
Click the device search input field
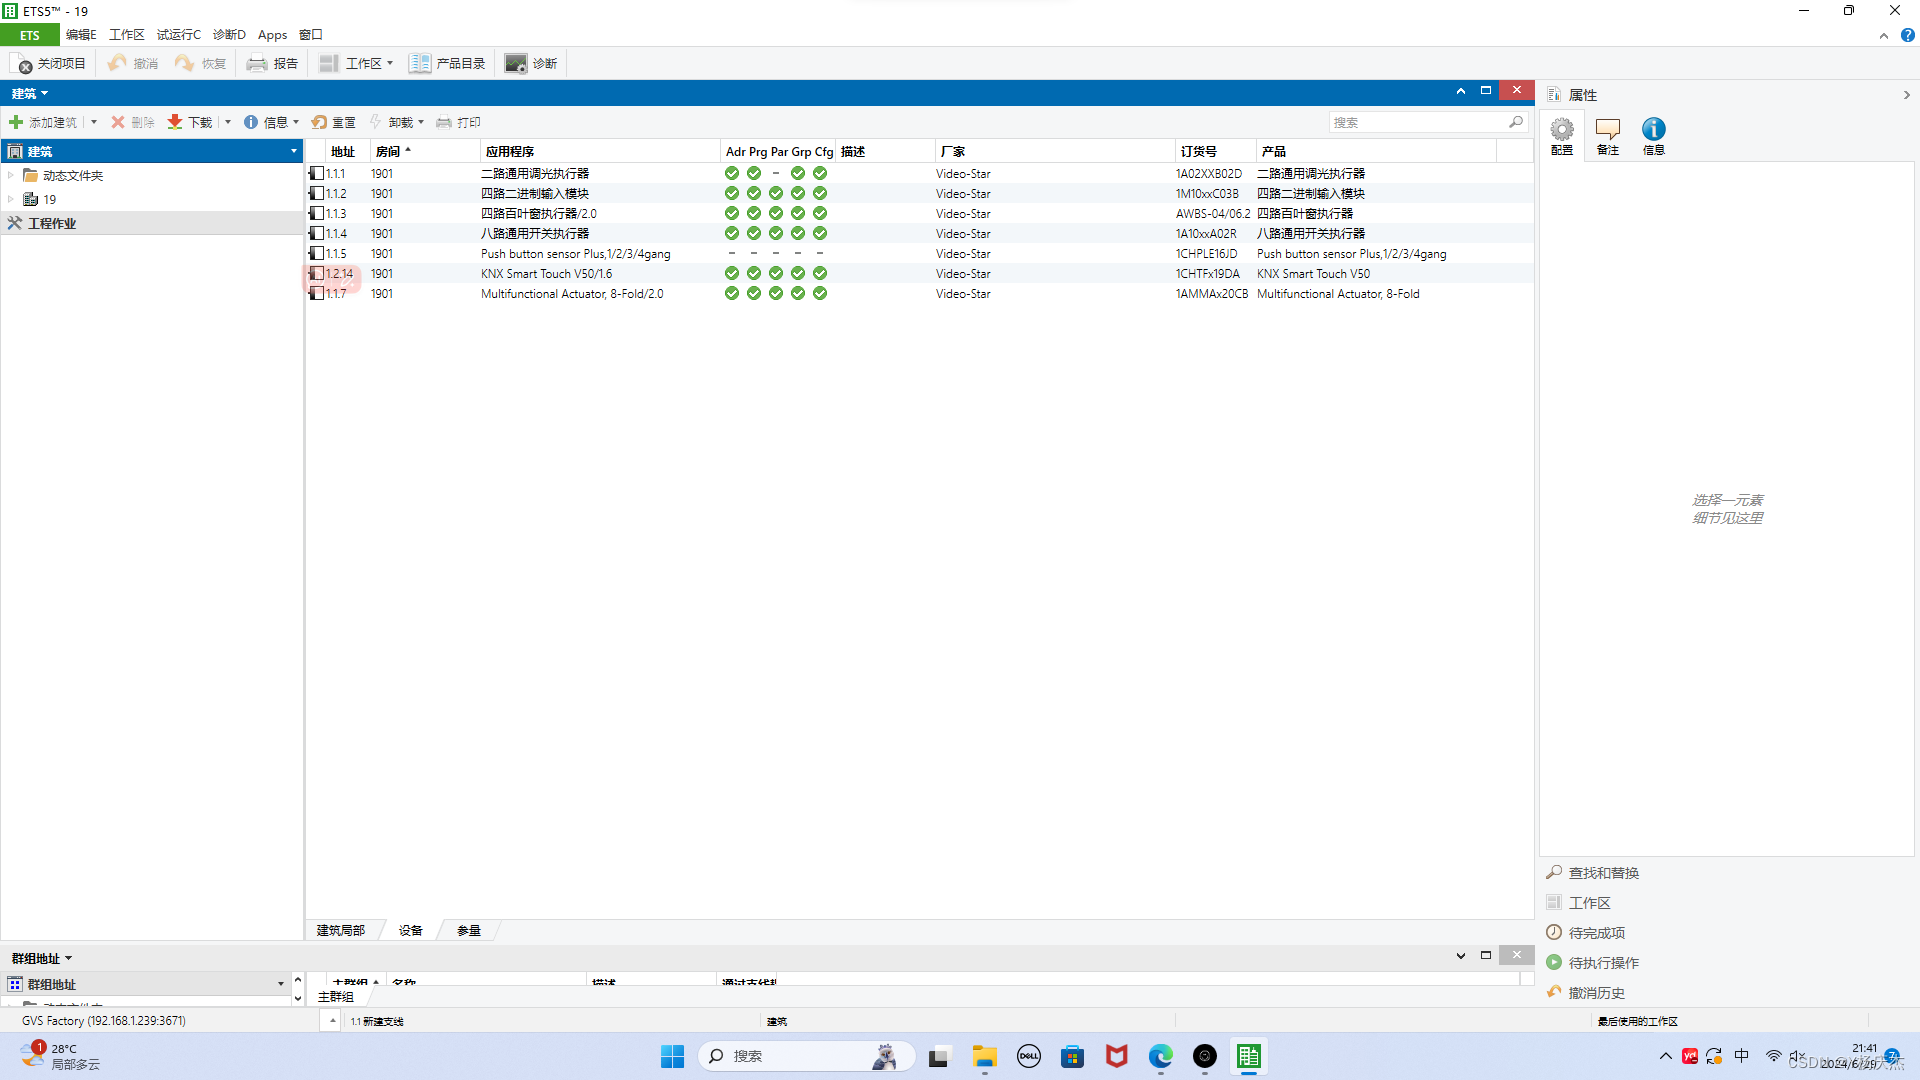1418,122
